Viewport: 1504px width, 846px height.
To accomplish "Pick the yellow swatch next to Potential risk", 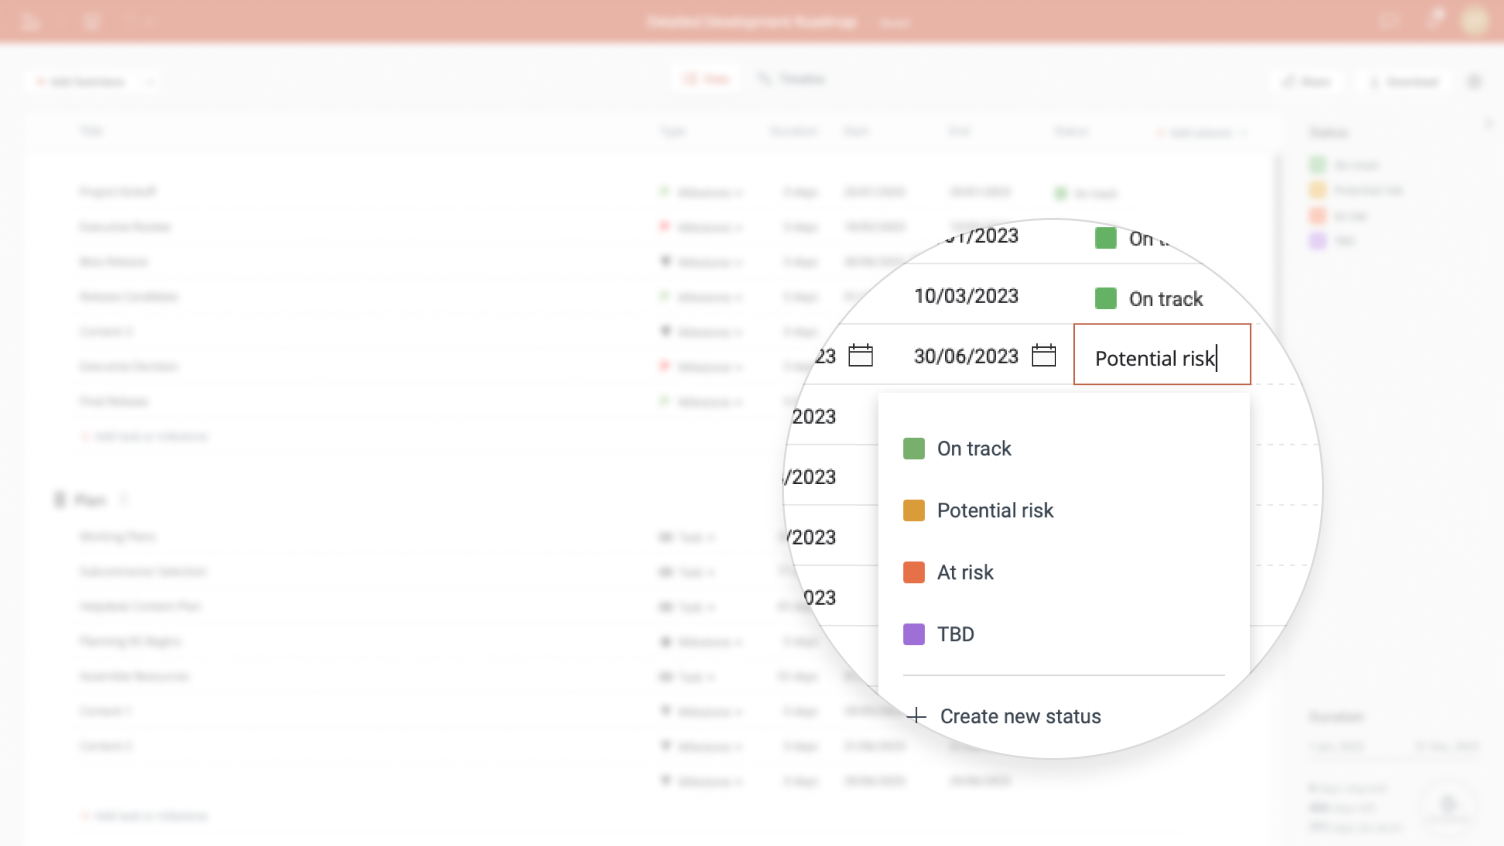I will click(913, 510).
